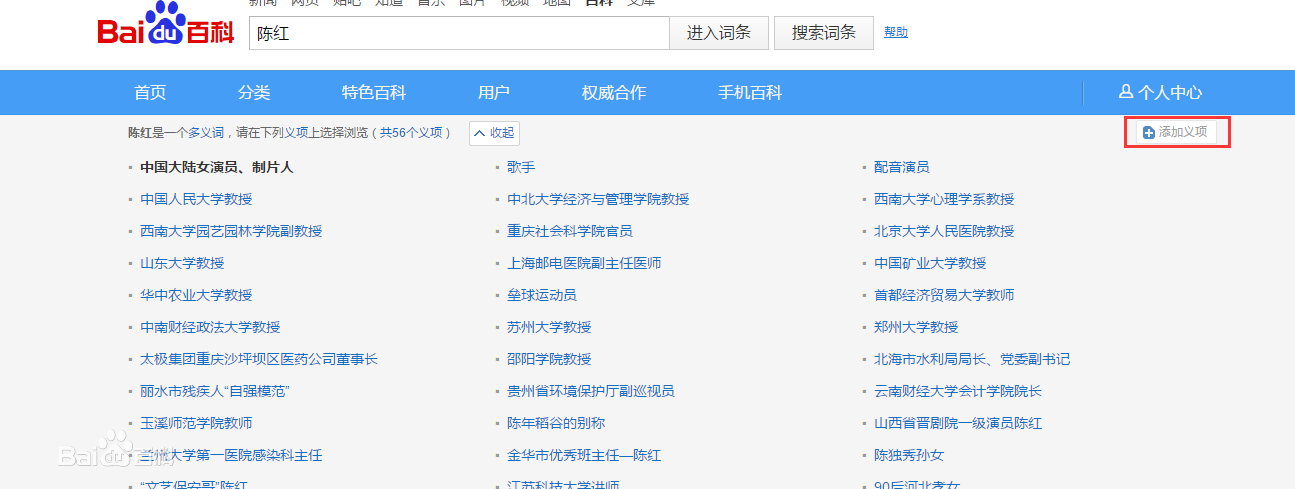Go to the 首页 nav tab
The image size is (1295, 489).
150,92
